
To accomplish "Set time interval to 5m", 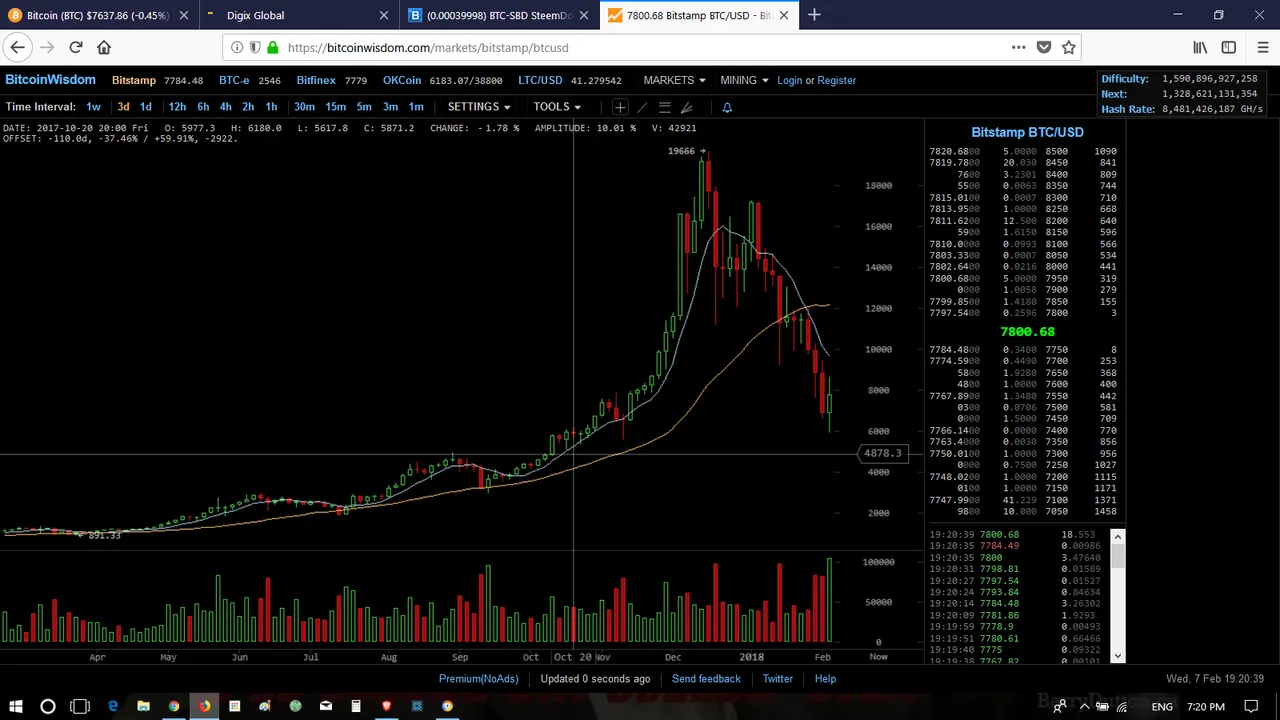I will coord(364,107).
